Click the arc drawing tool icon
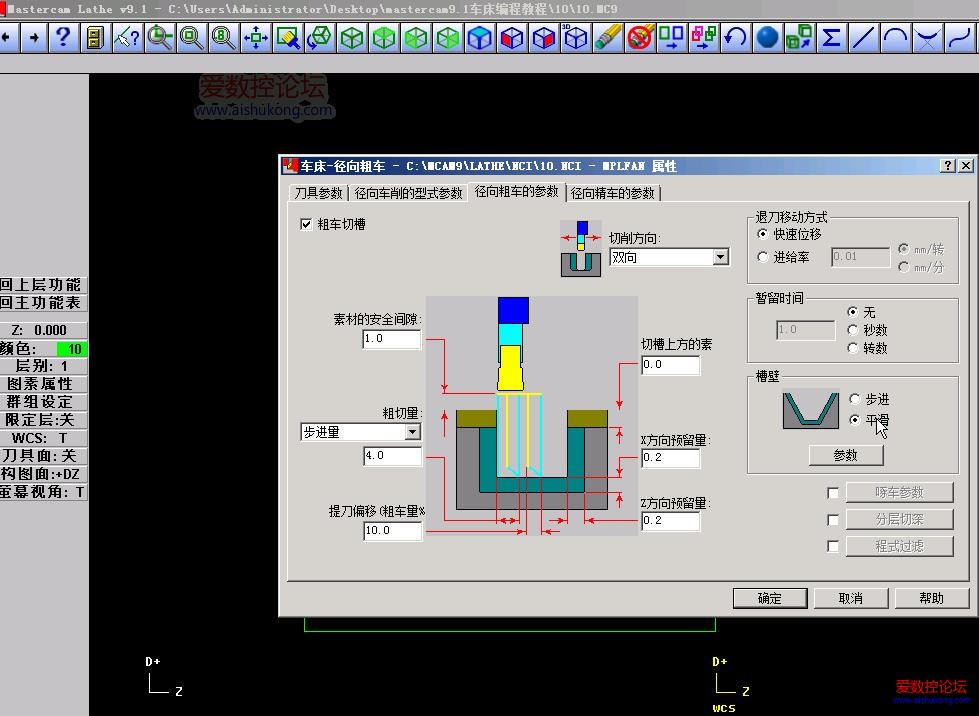Screen dimensions: 979x716 click(896, 38)
